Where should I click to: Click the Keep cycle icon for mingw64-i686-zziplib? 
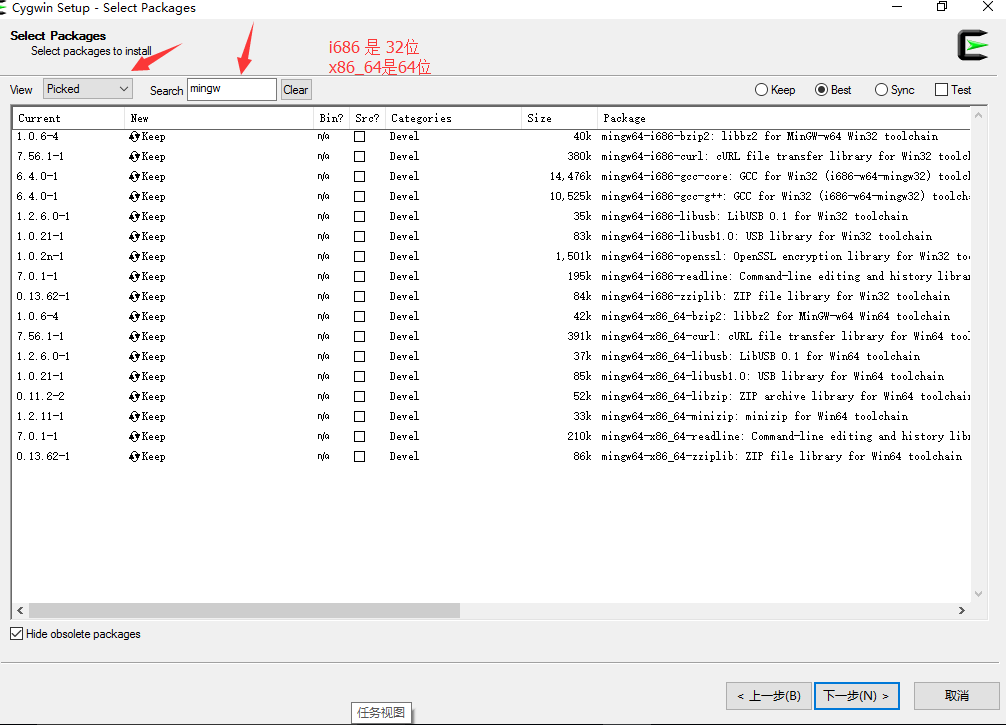[x=134, y=296]
